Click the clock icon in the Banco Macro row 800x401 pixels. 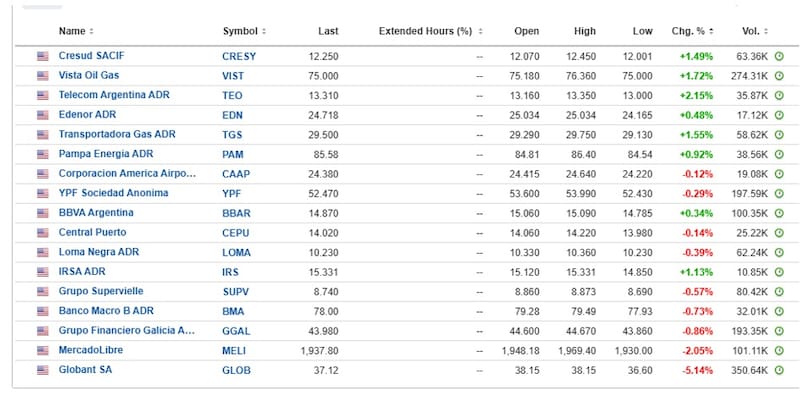pyautogui.click(x=779, y=311)
